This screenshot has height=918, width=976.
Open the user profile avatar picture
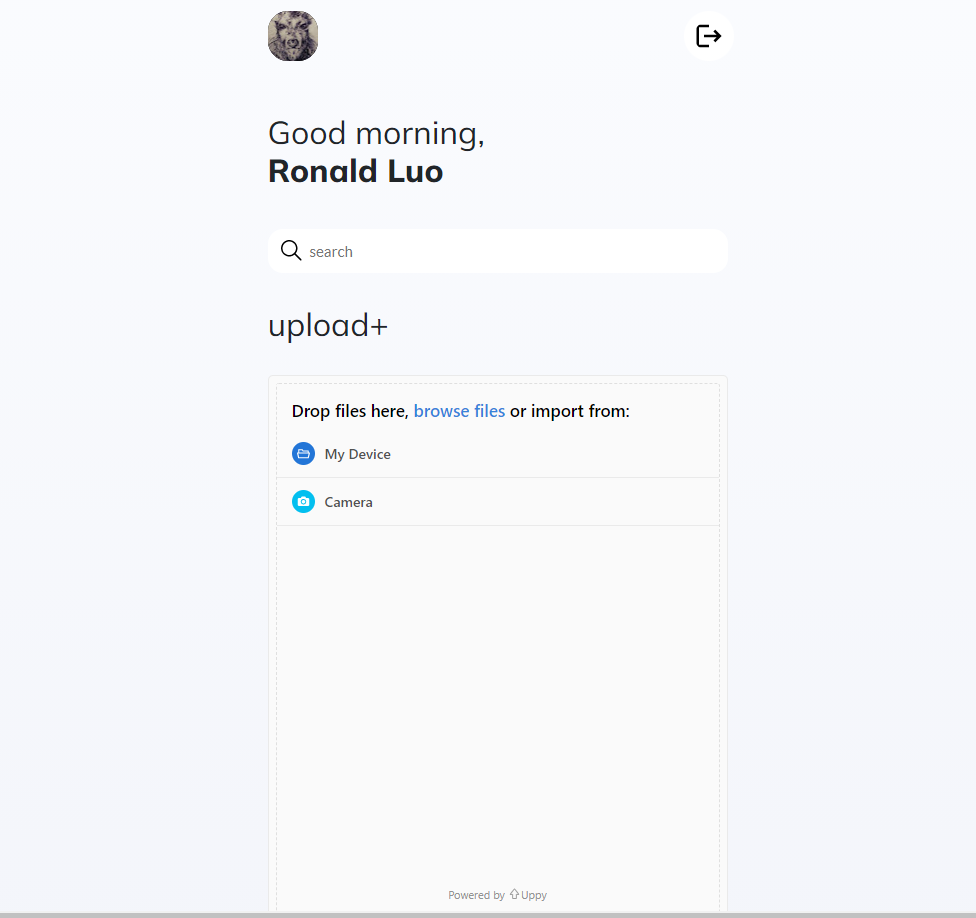pyautogui.click(x=293, y=36)
